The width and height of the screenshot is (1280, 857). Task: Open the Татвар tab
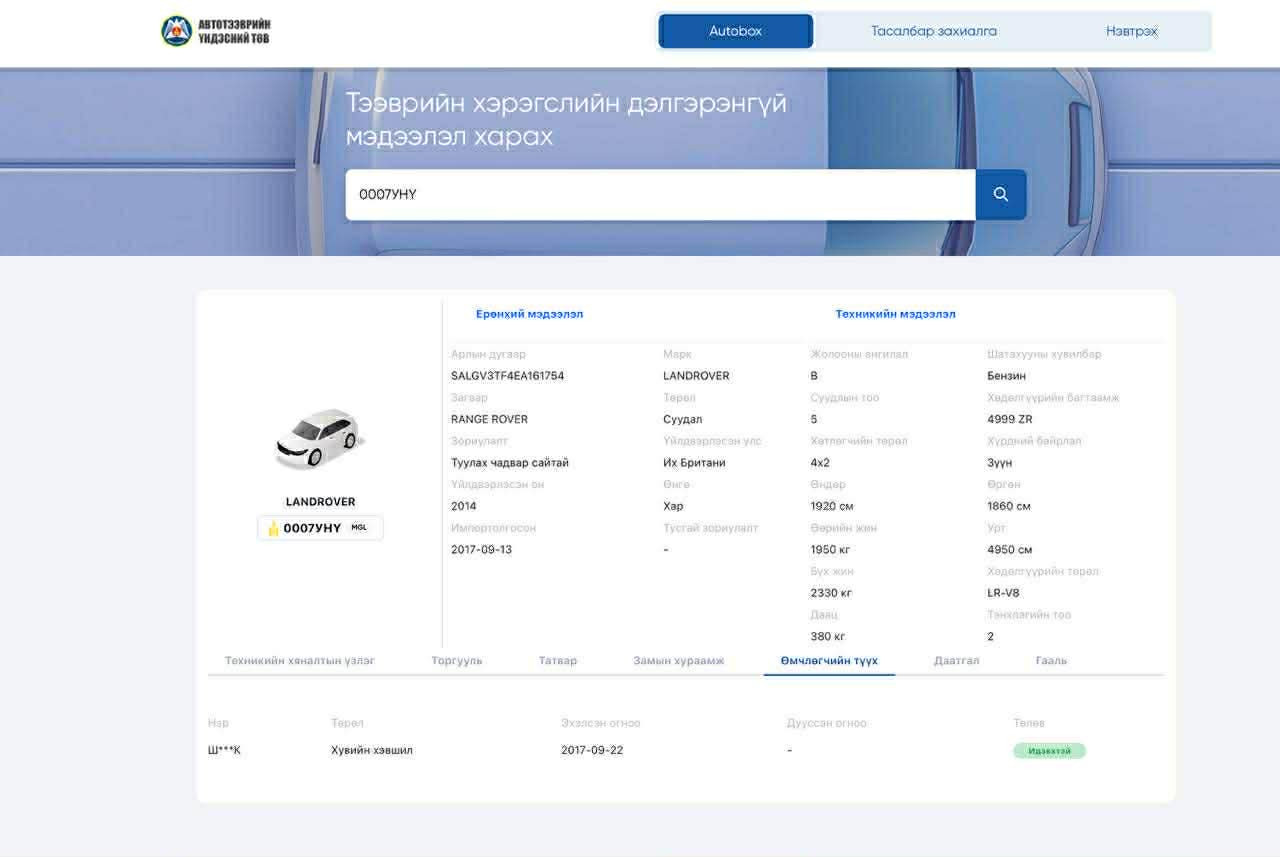coord(558,661)
